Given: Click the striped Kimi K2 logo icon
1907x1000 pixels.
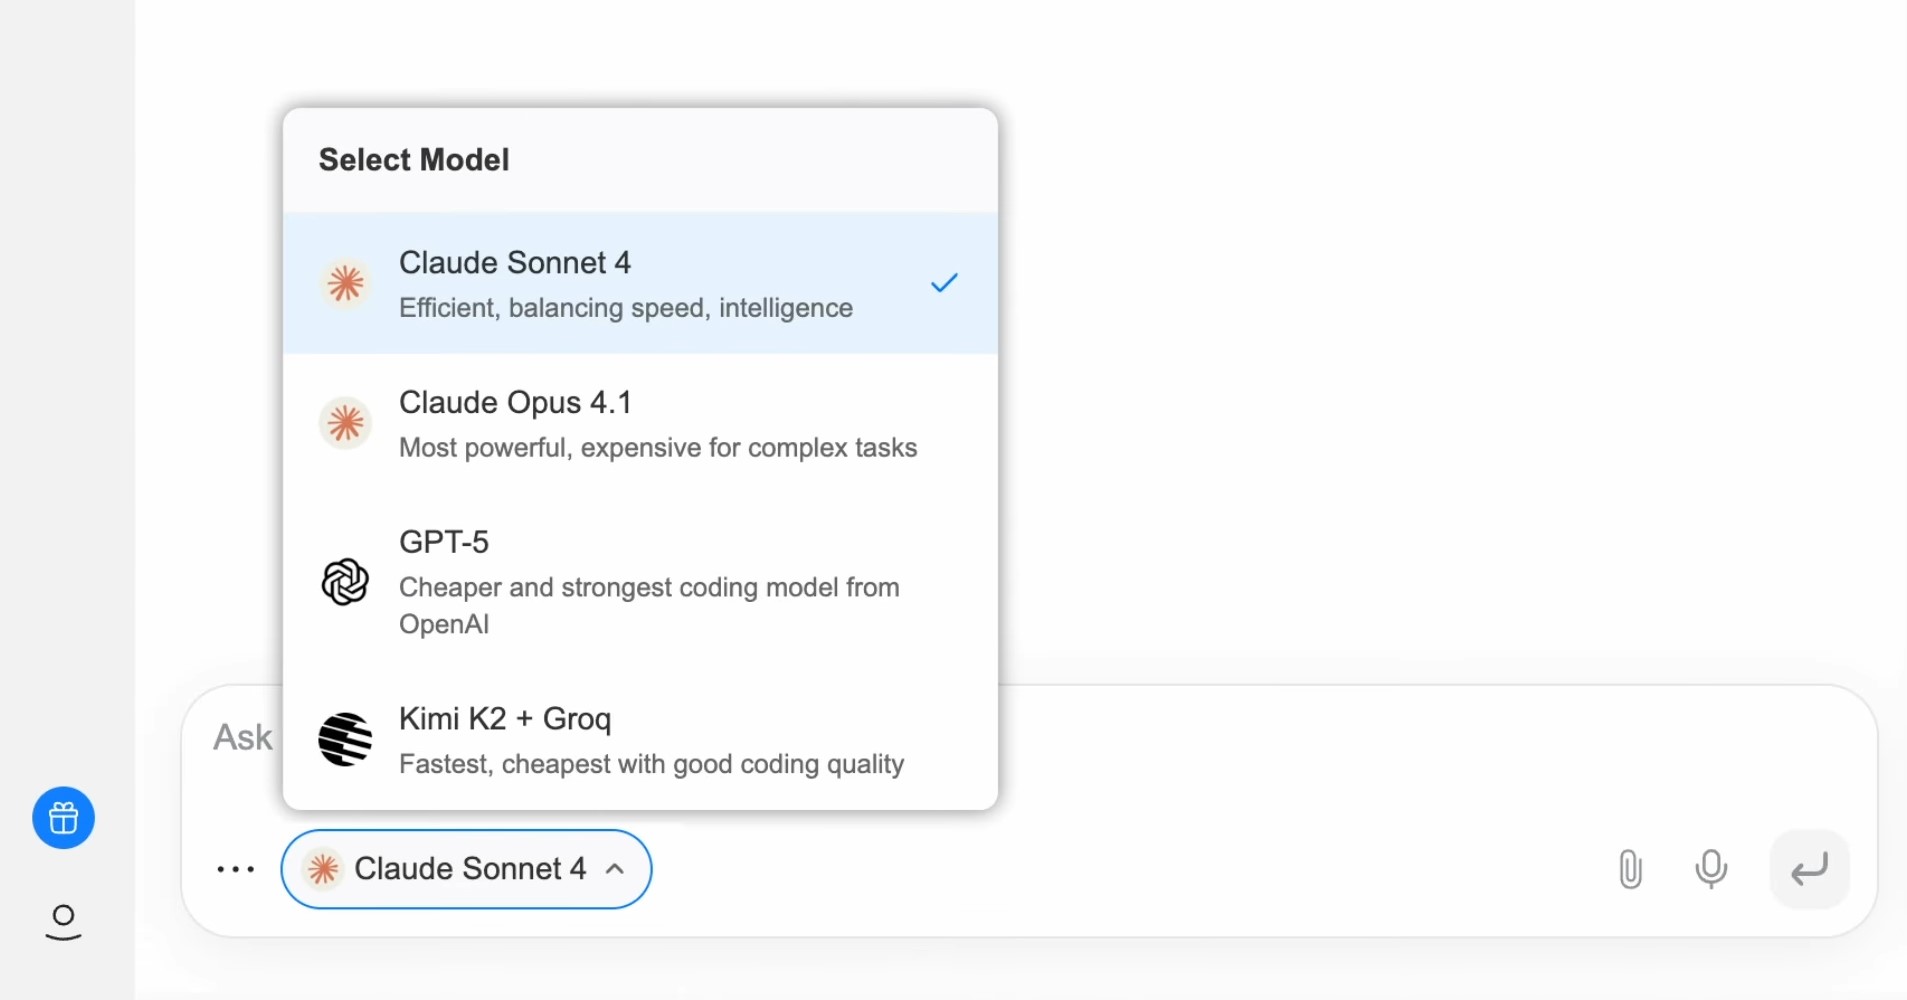Looking at the screenshot, I should tap(345, 740).
